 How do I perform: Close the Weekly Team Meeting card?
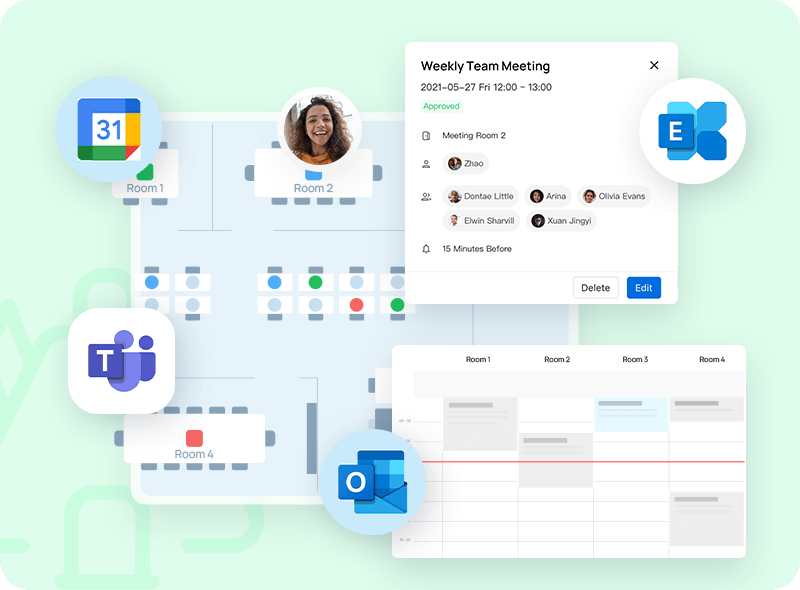[654, 65]
